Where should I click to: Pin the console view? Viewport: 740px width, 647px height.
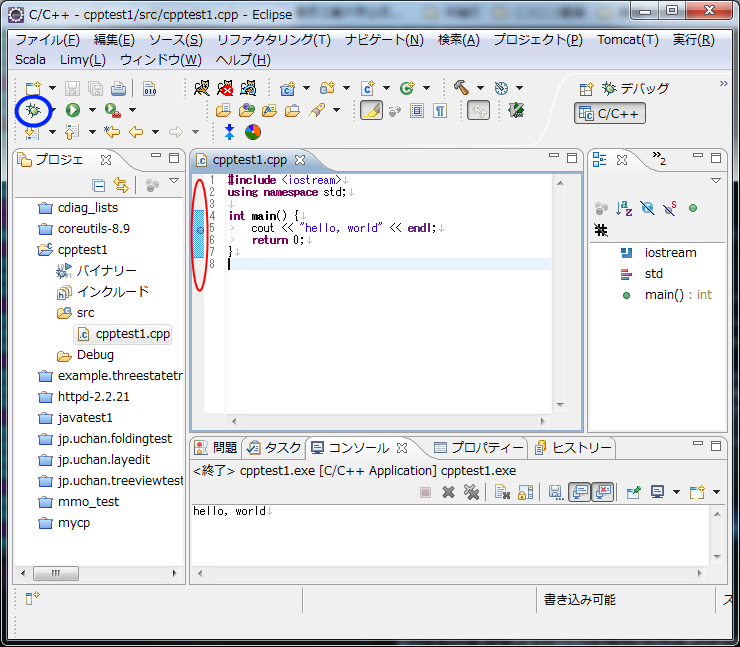(x=632, y=492)
